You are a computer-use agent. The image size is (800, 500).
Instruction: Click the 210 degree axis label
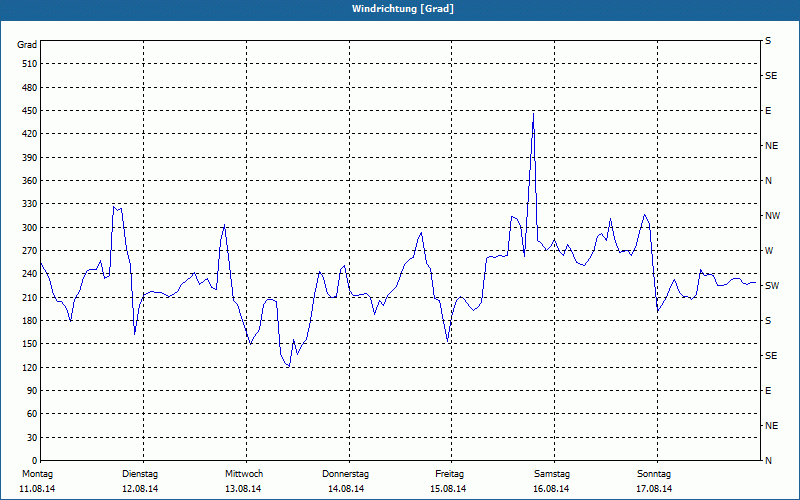pos(30,297)
